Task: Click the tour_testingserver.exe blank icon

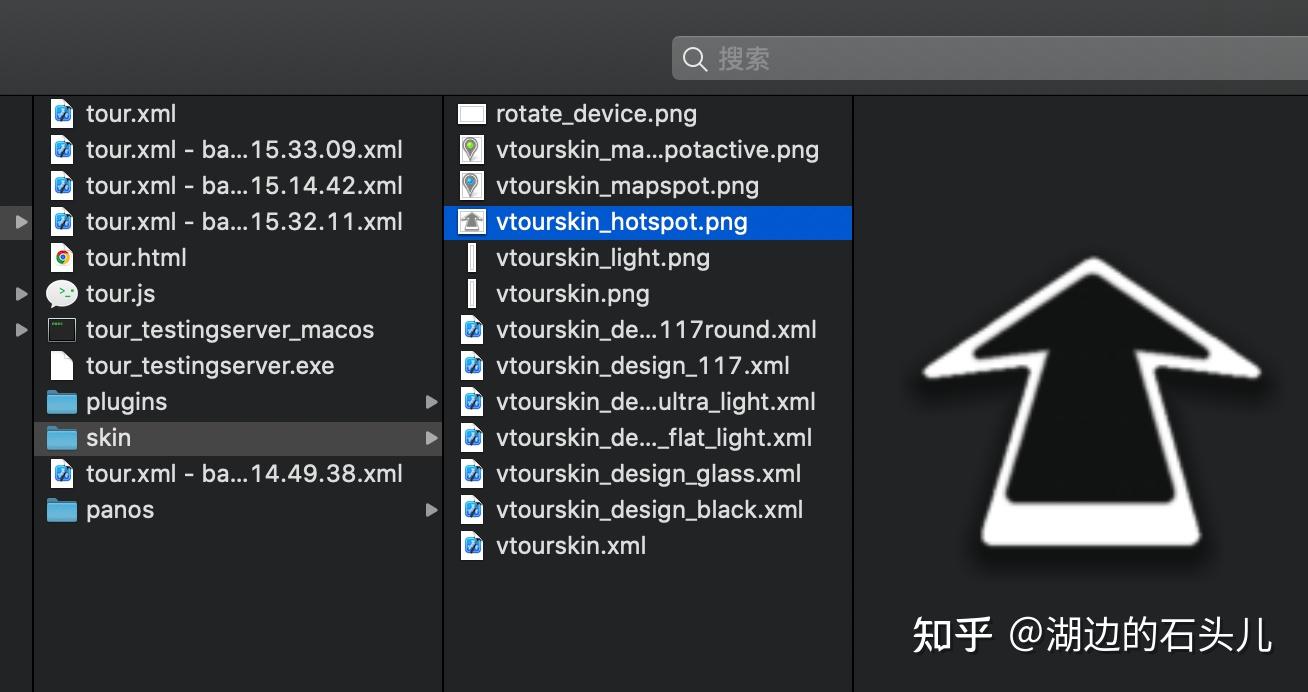Action: pyautogui.click(x=61, y=365)
